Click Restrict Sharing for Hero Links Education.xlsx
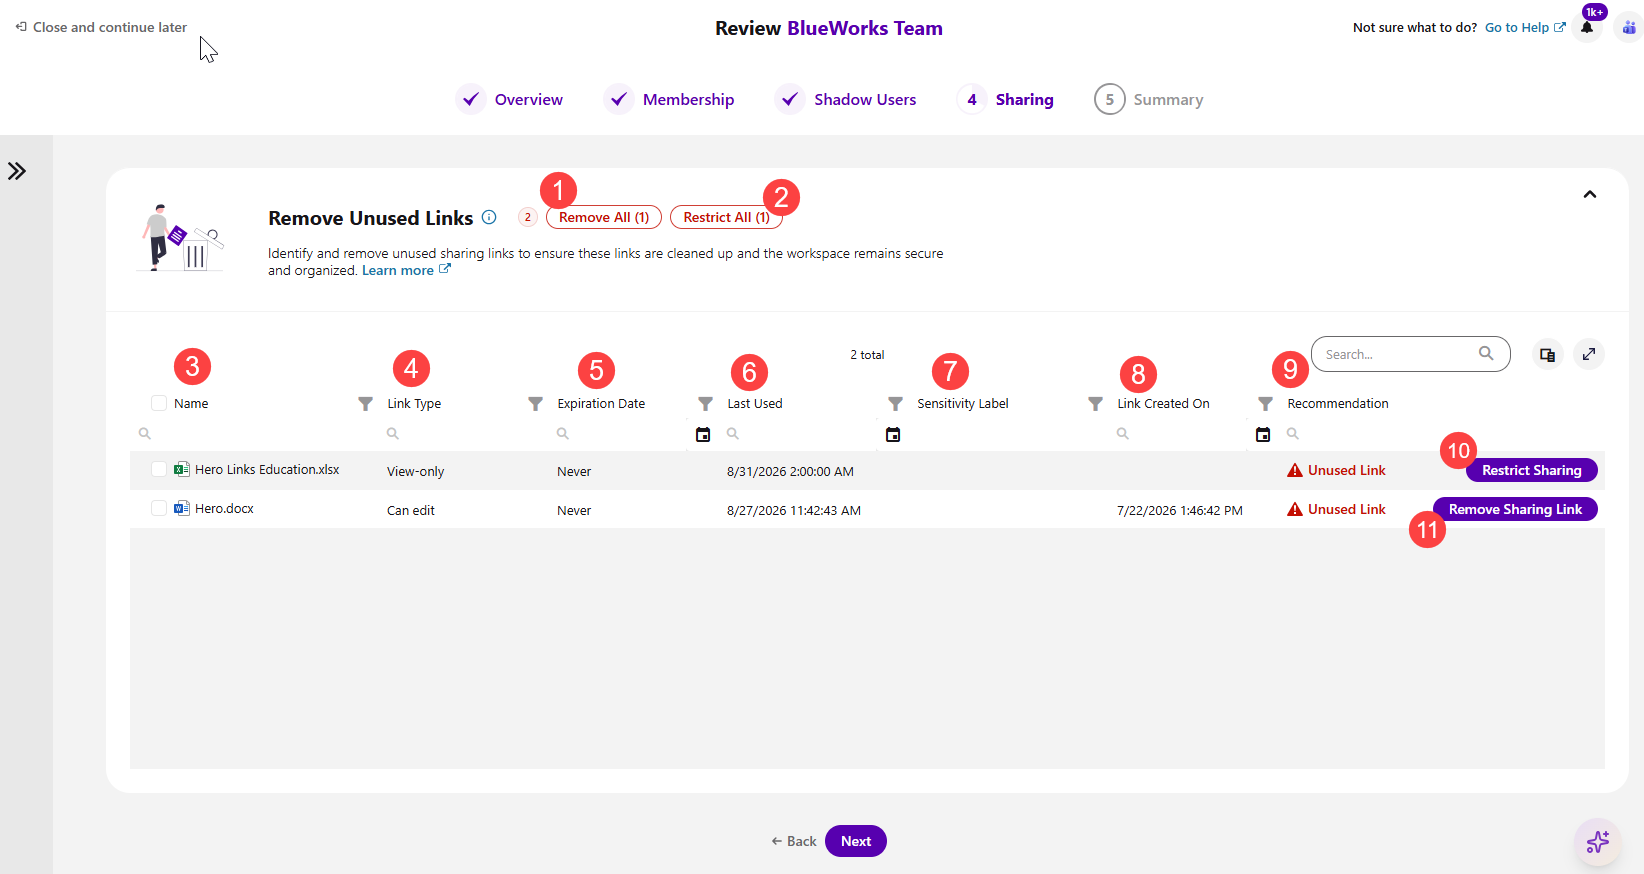Viewport: 1644px width, 874px height. click(x=1532, y=470)
